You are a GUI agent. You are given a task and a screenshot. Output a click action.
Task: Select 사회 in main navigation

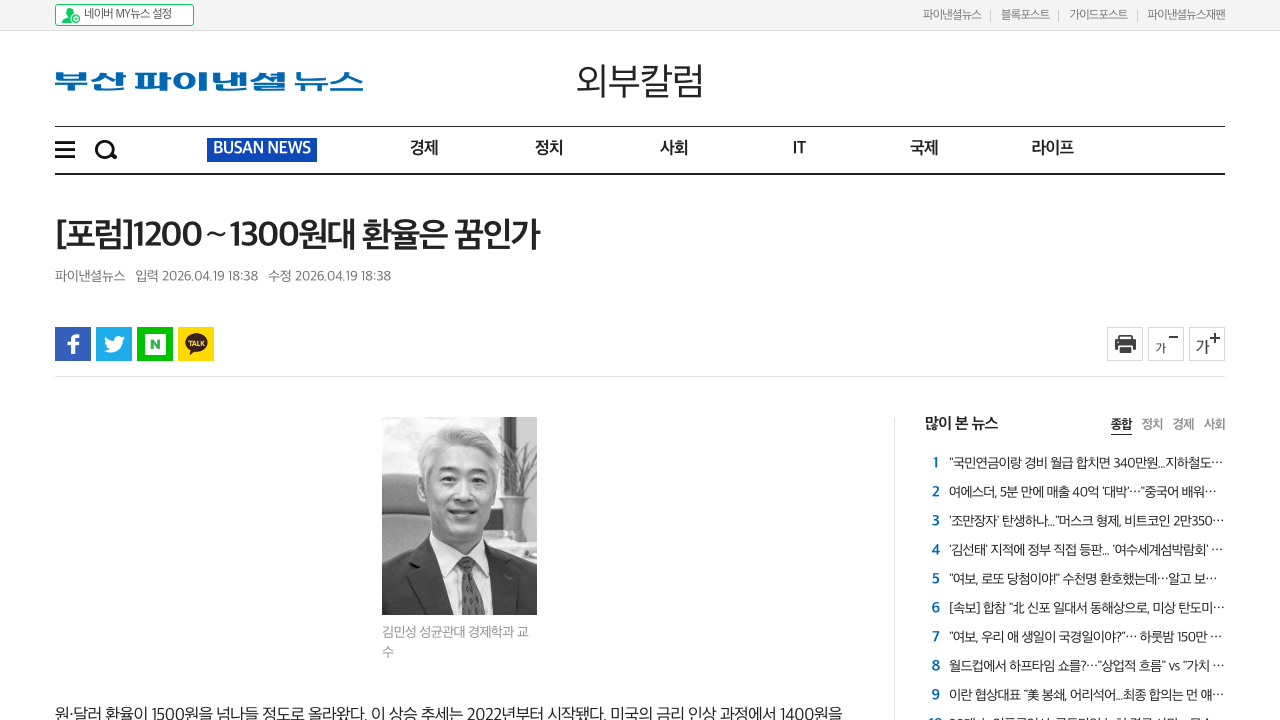point(674,148)
